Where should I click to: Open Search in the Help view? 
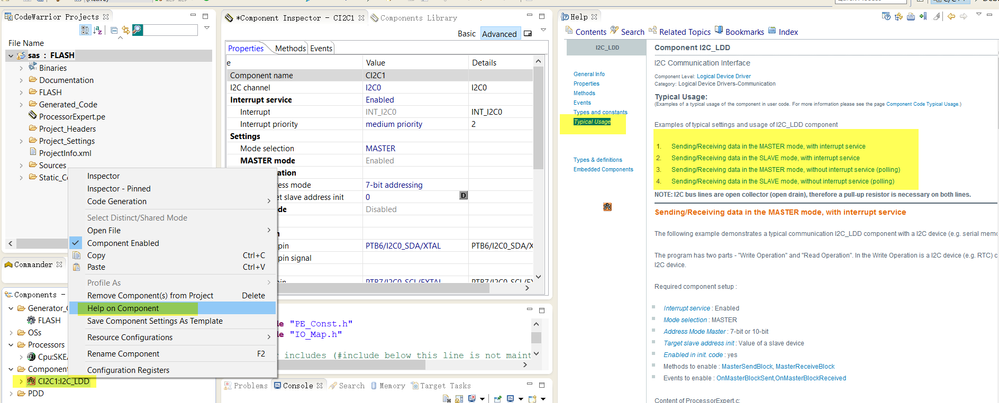pos(628,31)
